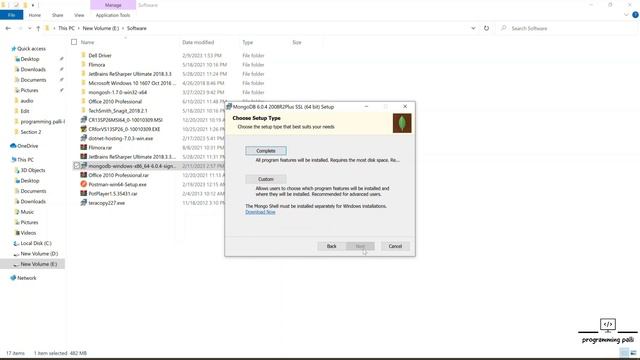
Task: Sort by the Date modified column
Action: (x=198, y=42)
